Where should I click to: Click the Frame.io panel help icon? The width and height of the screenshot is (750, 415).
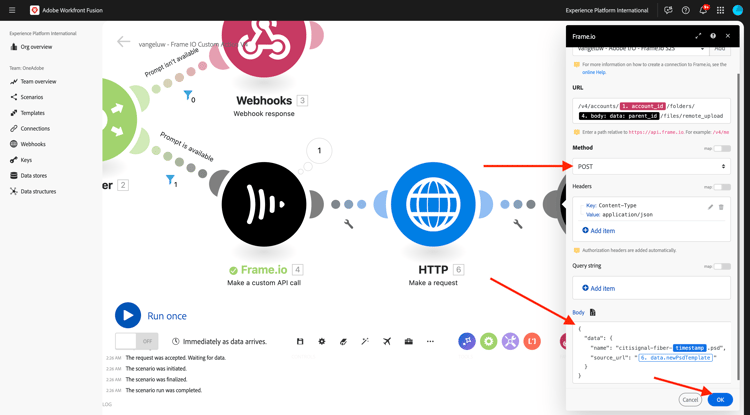point(713,36)
